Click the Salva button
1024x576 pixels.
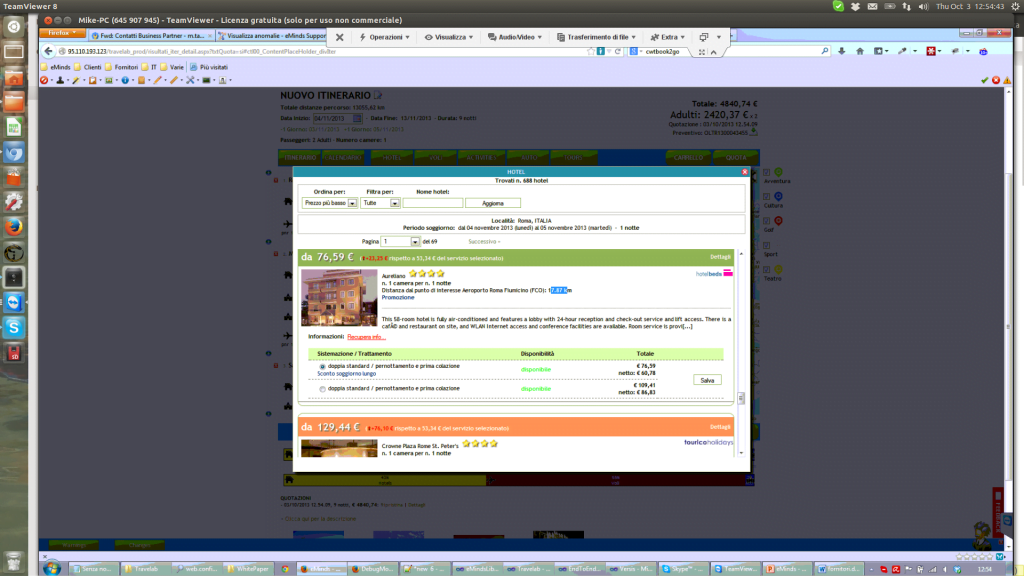click(707, 380)
